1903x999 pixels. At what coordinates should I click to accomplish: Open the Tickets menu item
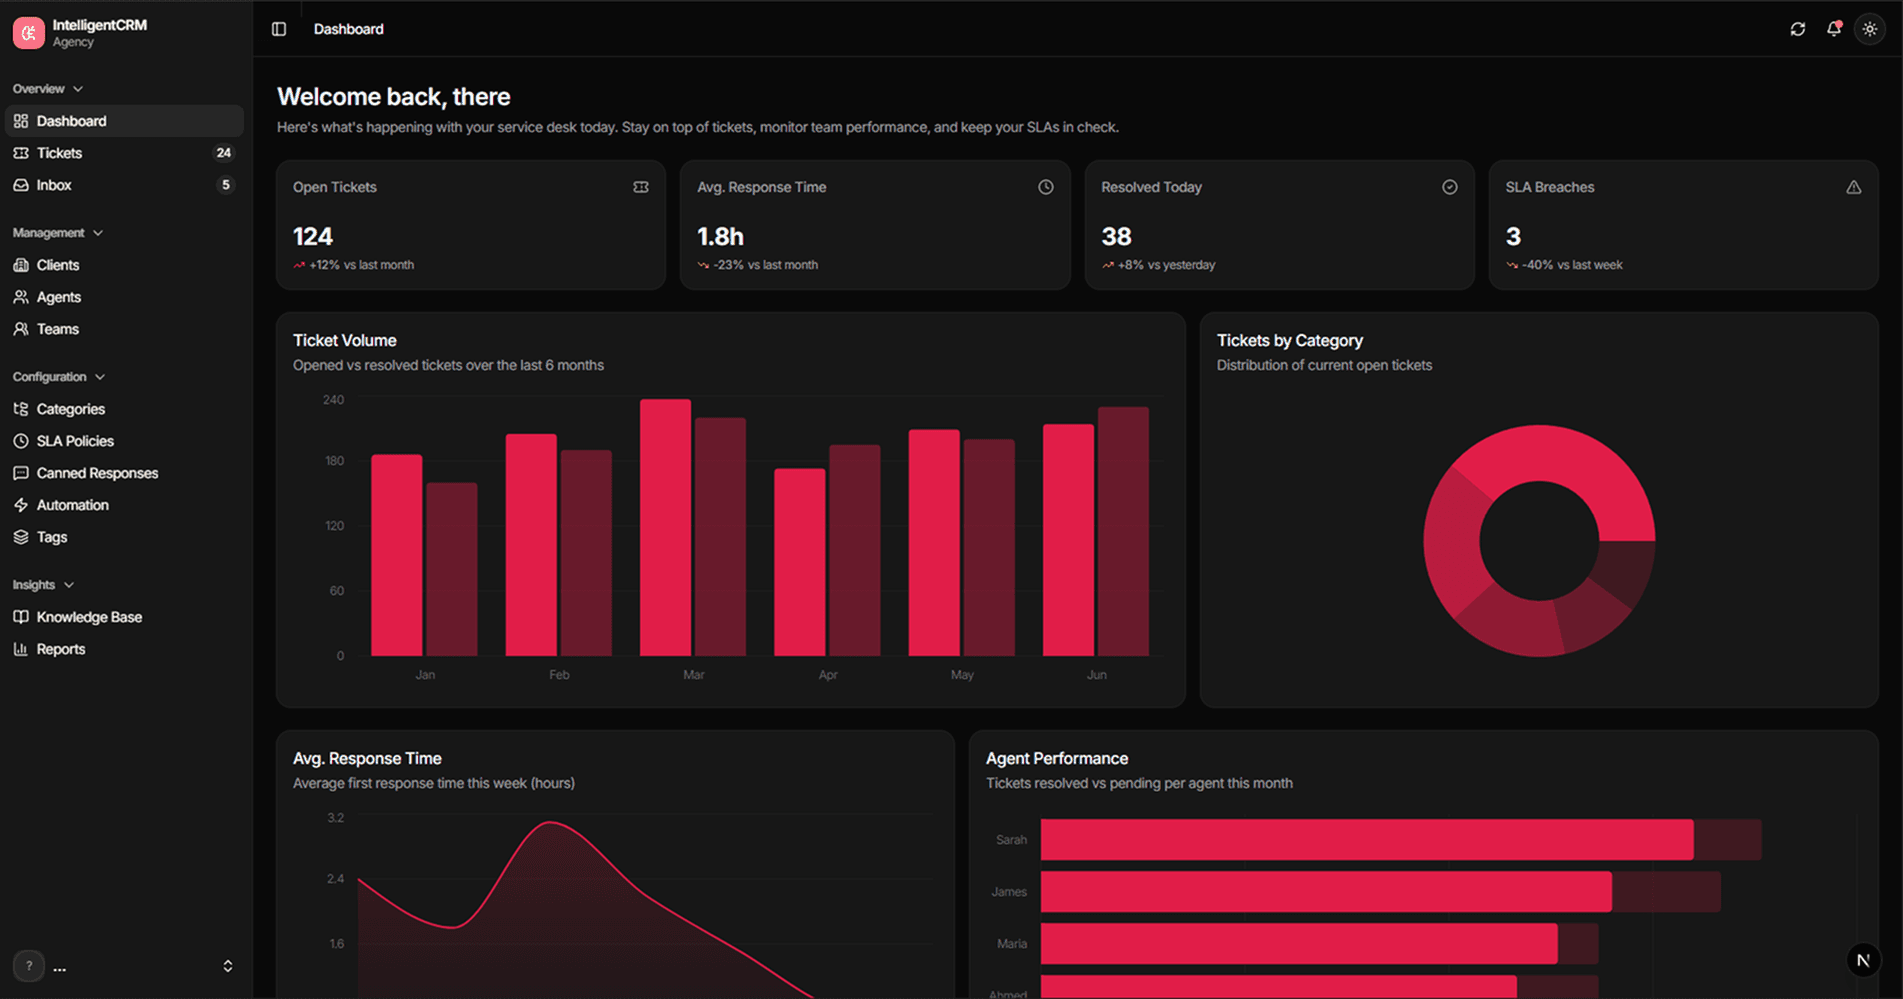(x=125, y=153)
